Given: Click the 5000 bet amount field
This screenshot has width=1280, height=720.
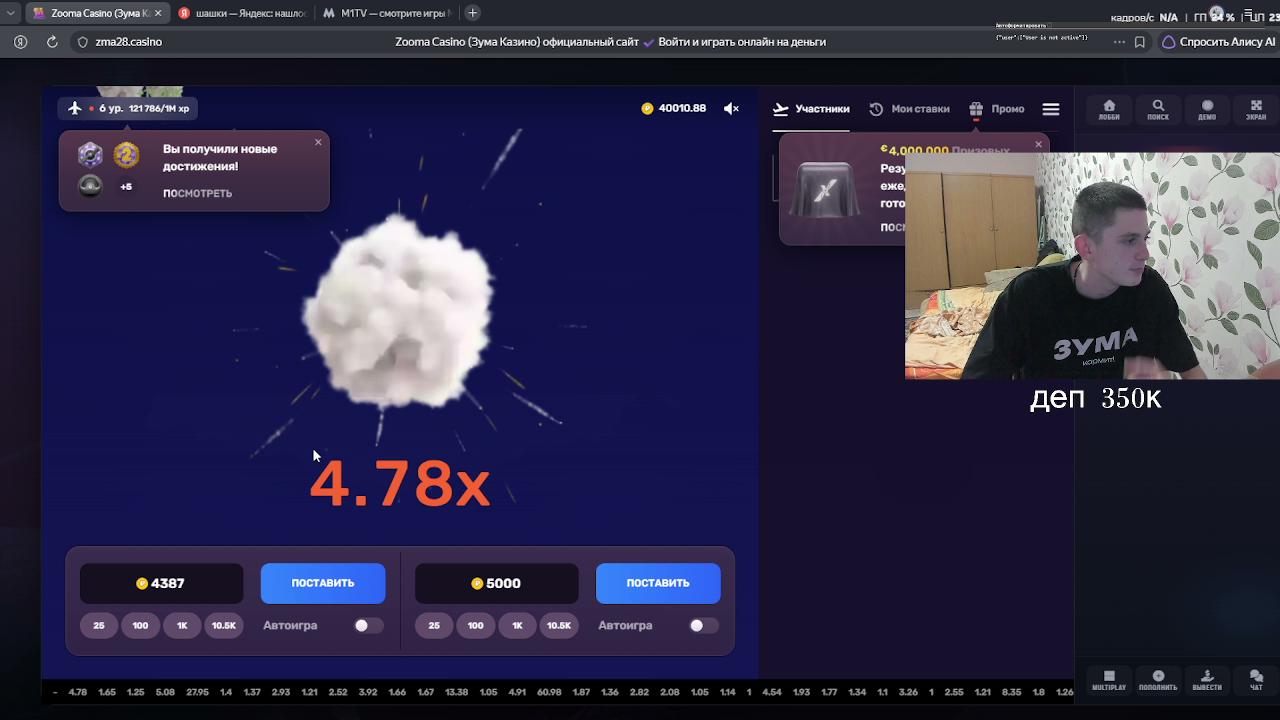Looking at the screenshot, I should 497,583.
